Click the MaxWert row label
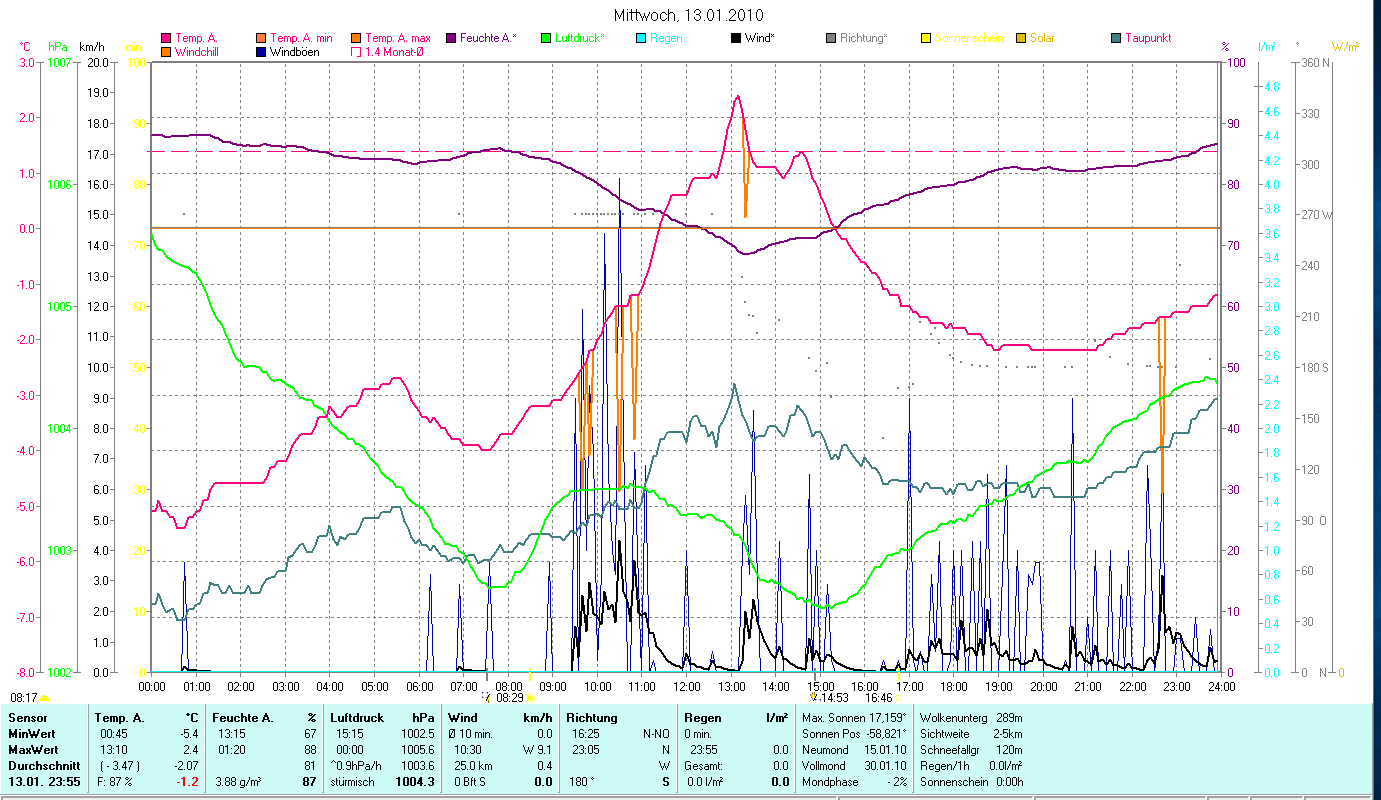Image resolution: width=1381 pixels, height=800 pixels. pos(33,750)
